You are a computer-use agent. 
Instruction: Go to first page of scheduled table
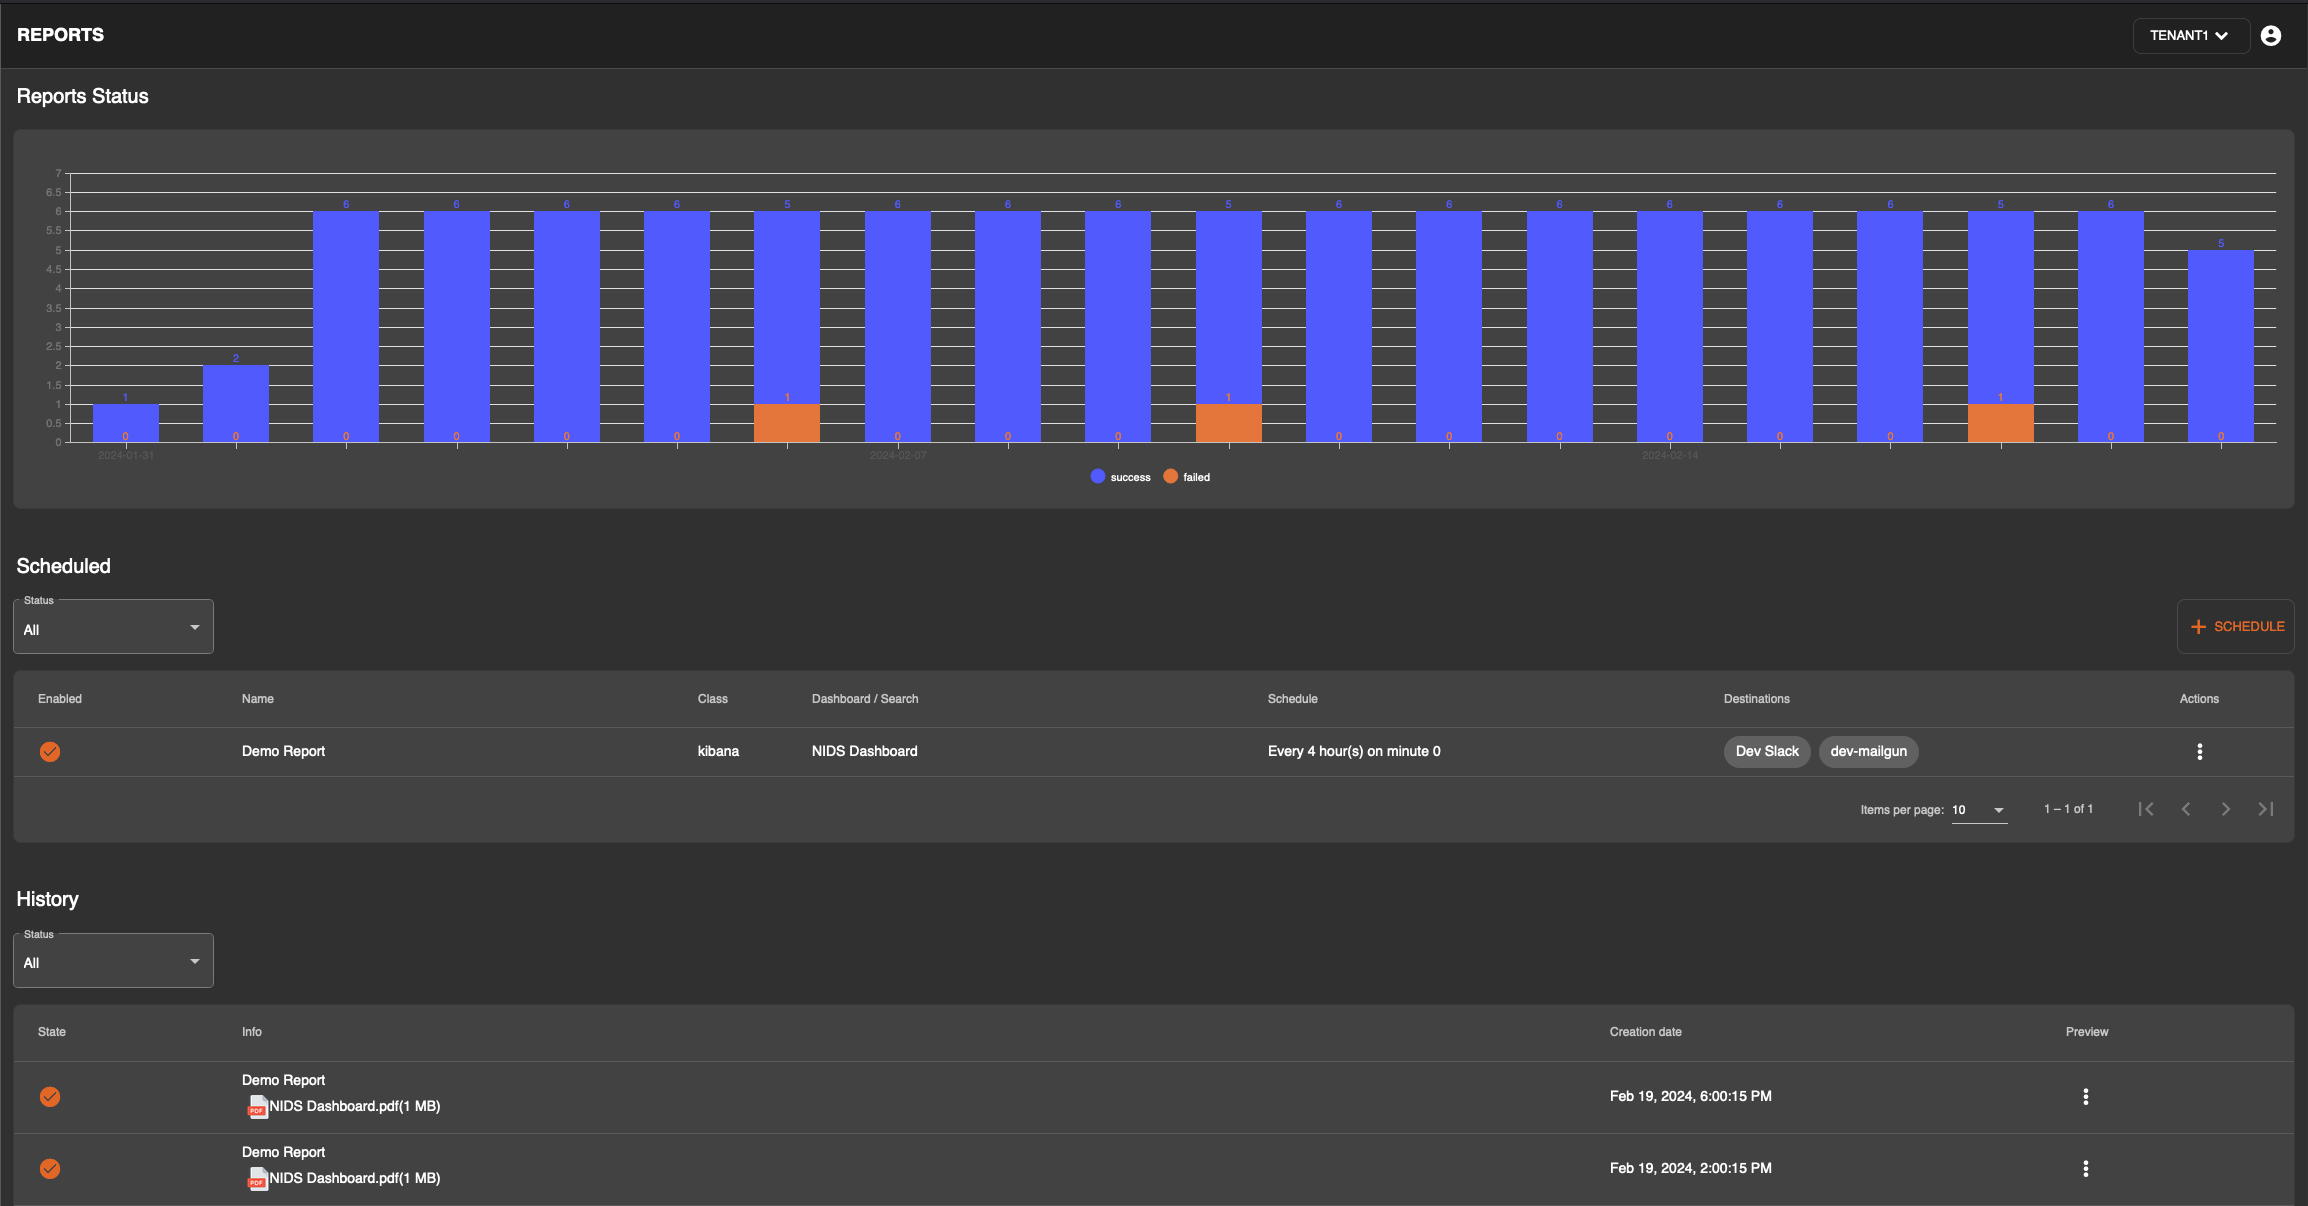(x=2146, y=809)
